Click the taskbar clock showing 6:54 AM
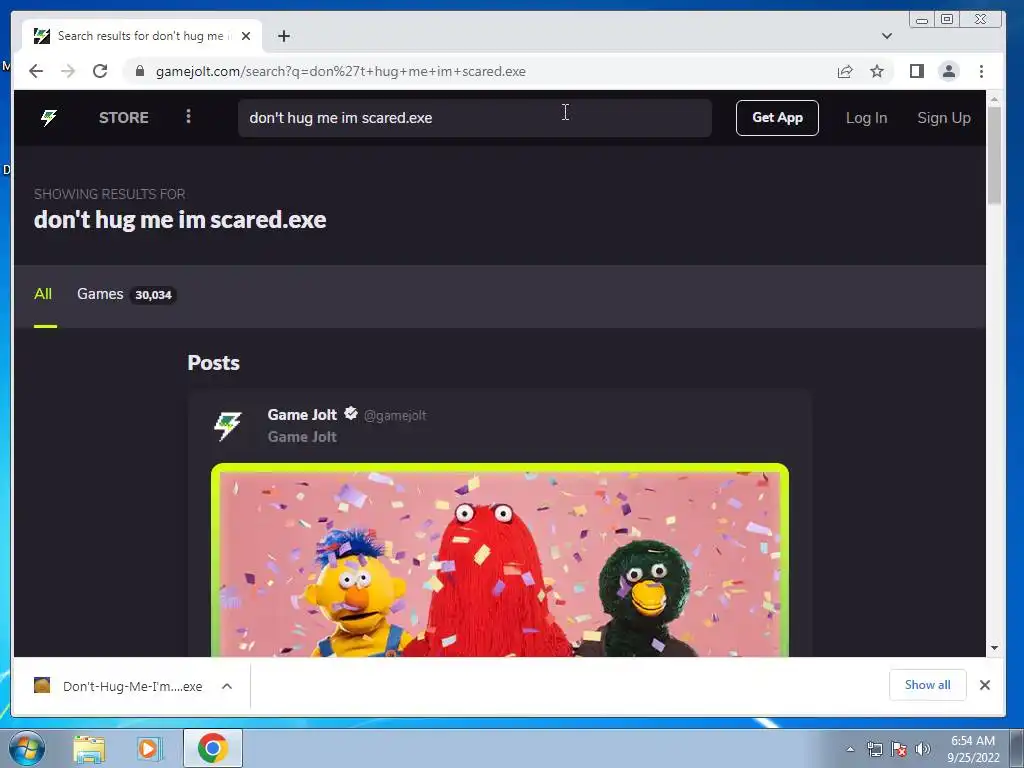The image size is (1024, 768). 972,749
